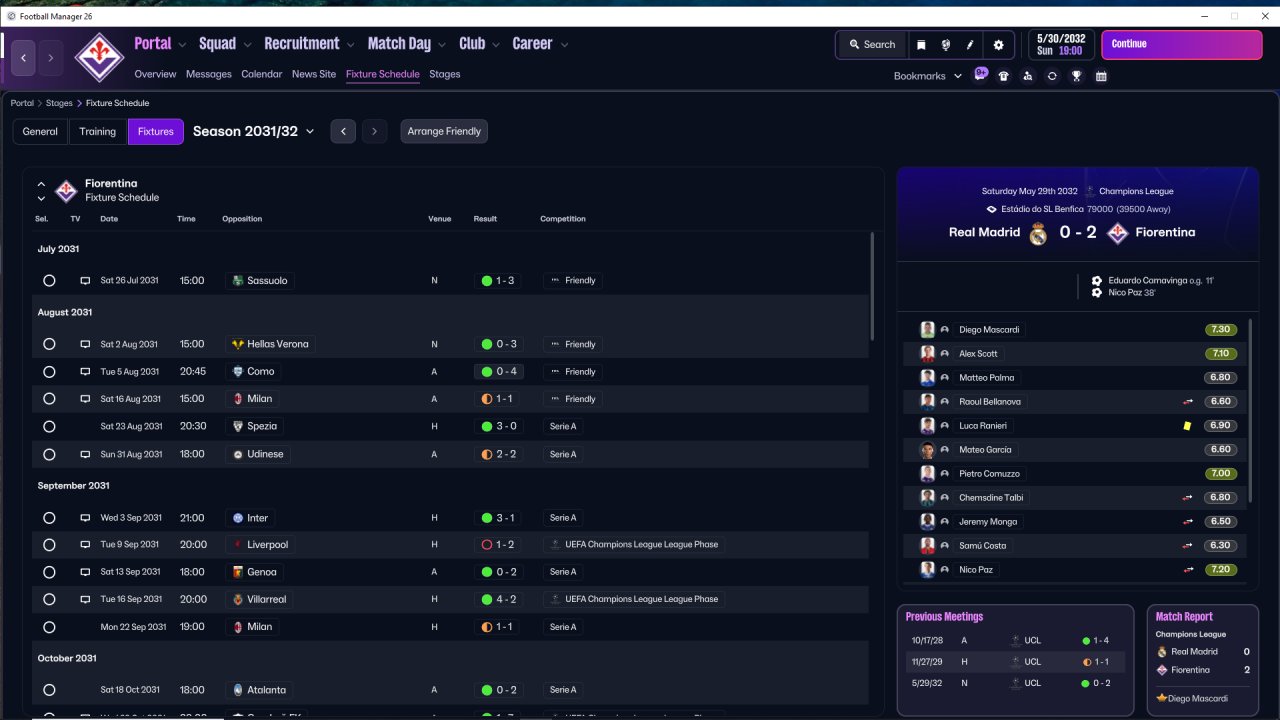Click the Search button

point(872,45)
